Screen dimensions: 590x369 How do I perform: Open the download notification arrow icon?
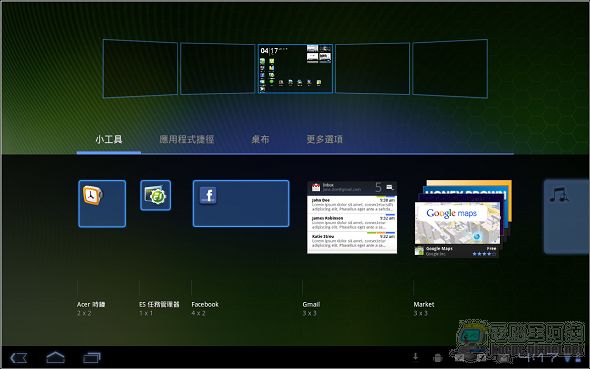[415, 356]
